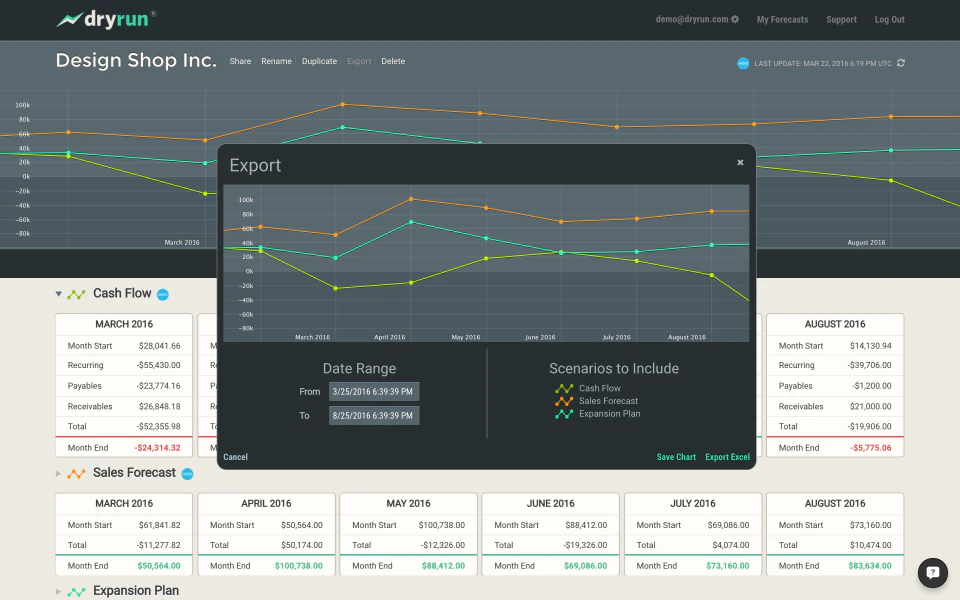Click the refresh icon beside last update
Screen dimensions: 960x600
click(901, 63)
